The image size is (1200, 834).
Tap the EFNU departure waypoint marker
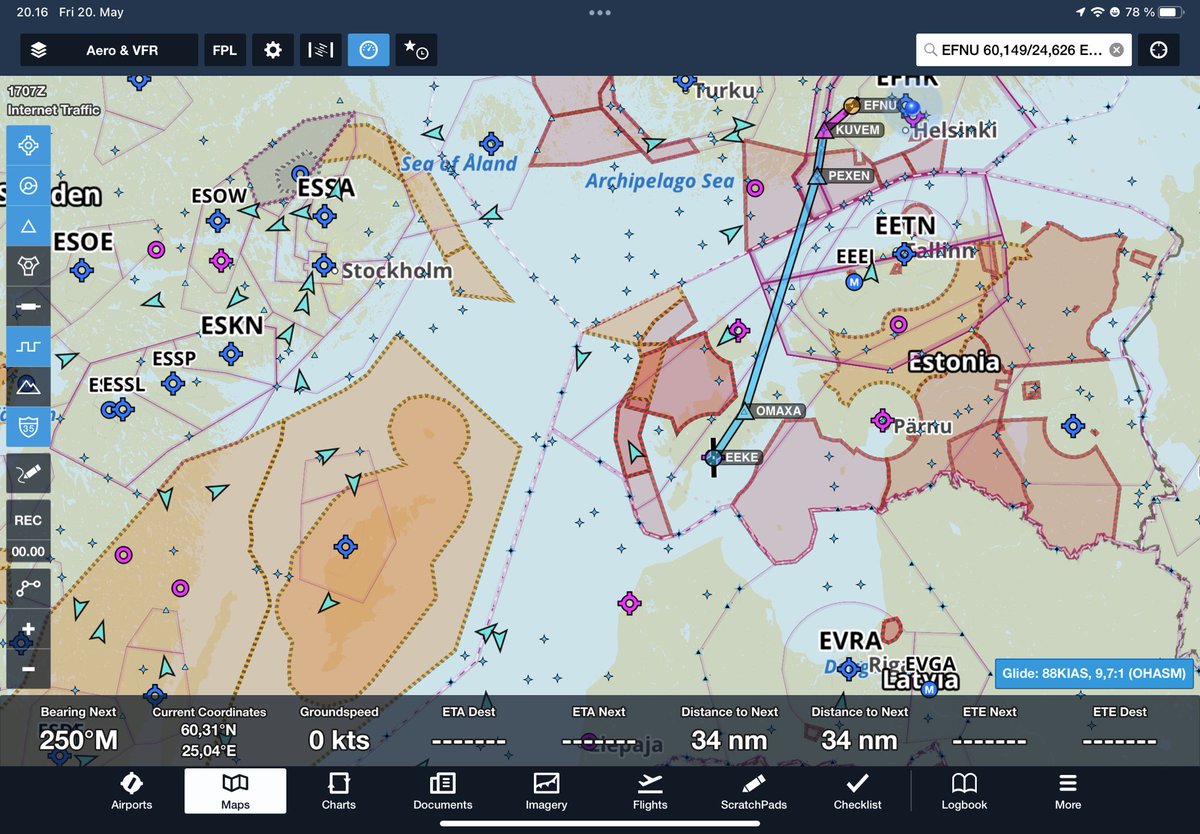pyautogui.click(x=853, y=104)
